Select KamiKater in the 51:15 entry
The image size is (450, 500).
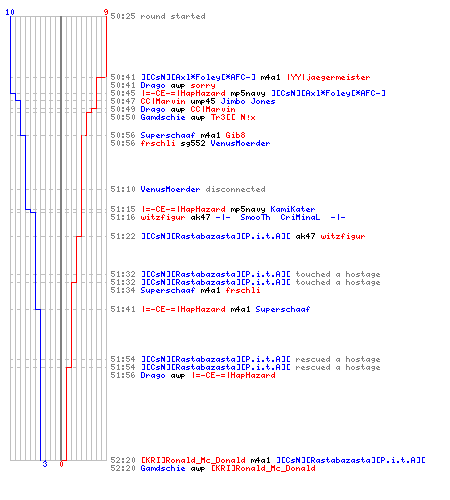293,209
